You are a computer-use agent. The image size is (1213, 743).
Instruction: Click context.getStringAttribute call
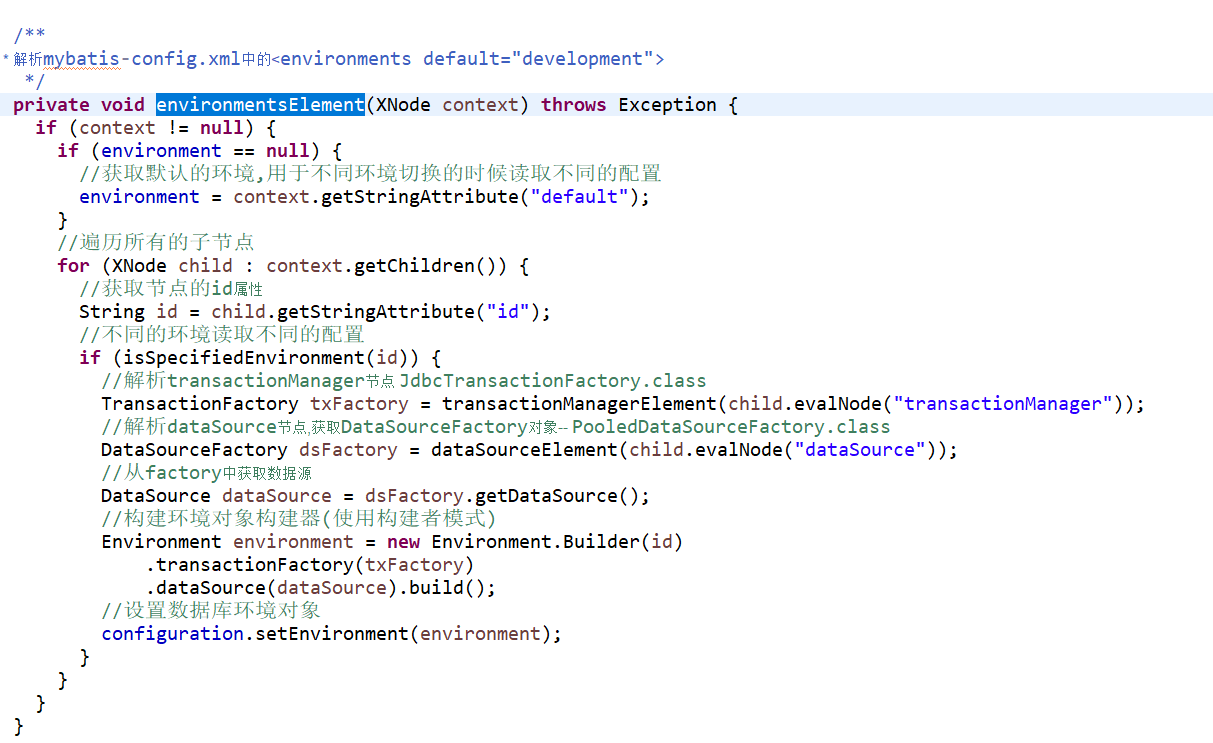[442, 197]
